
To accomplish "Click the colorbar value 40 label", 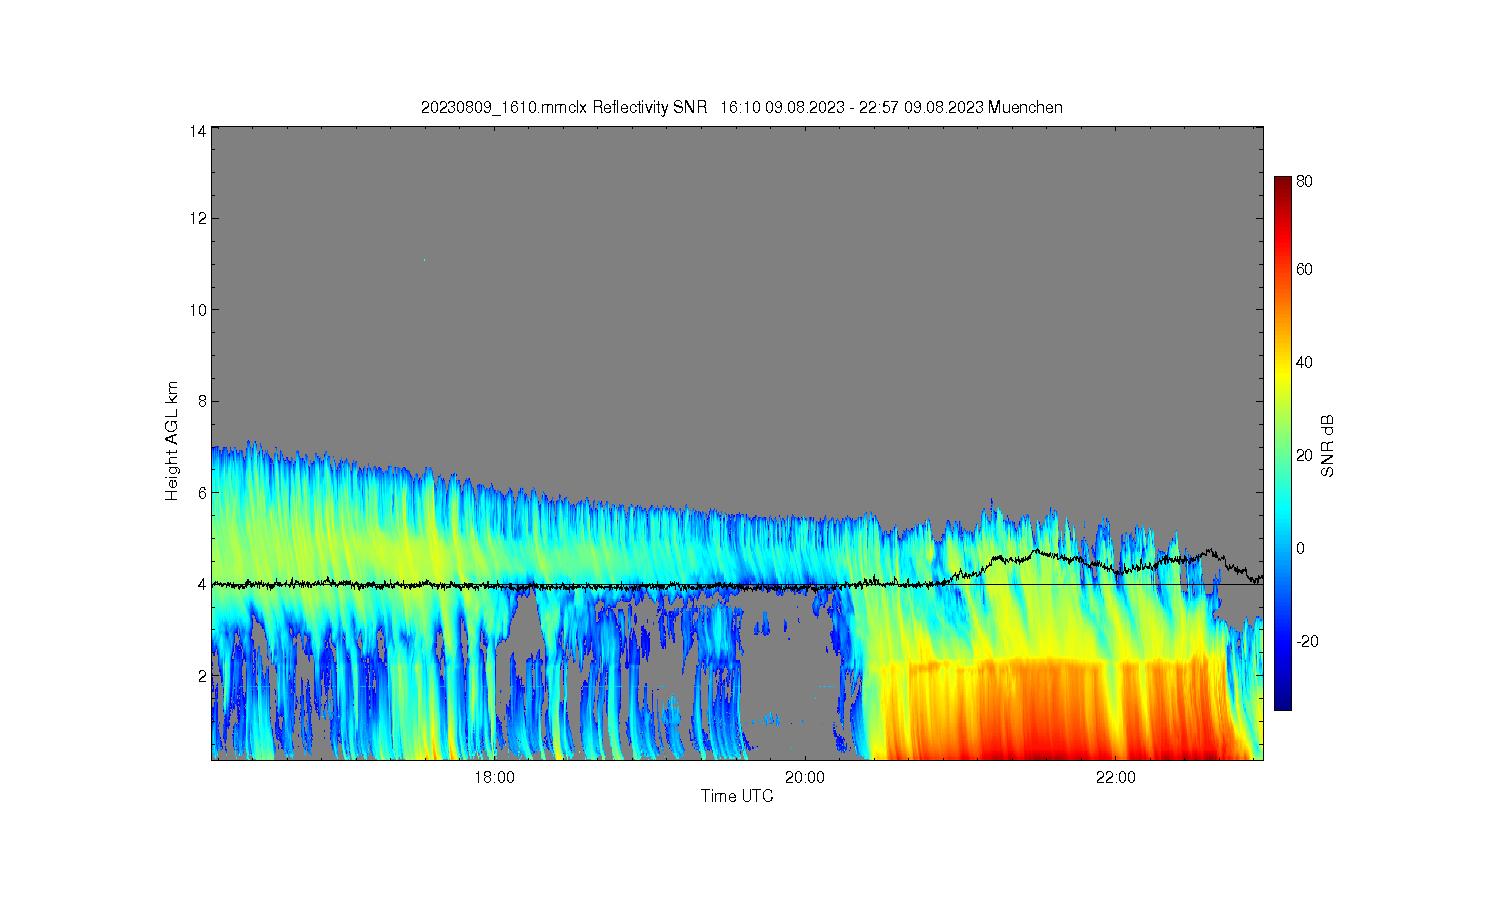I will [x=1304, y=362].
